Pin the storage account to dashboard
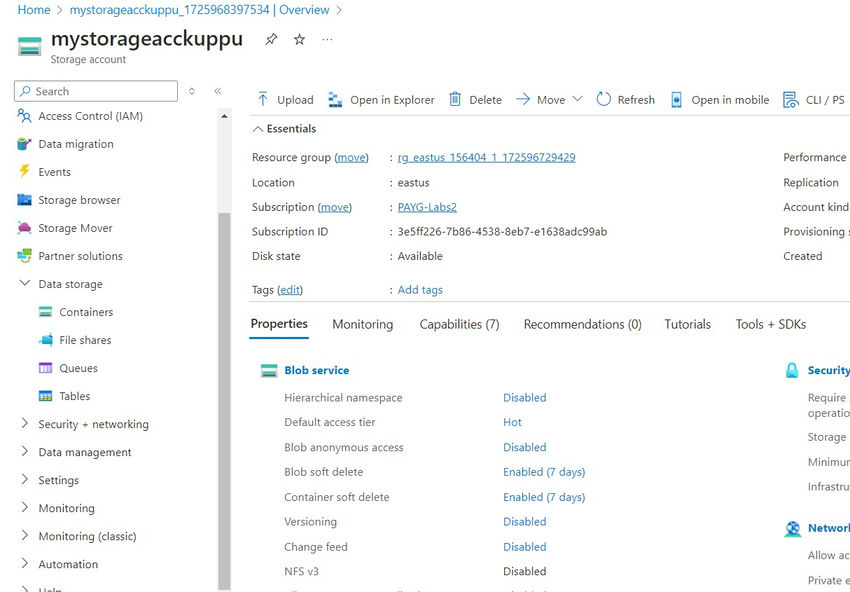This screenshot has width=850, height=592. (271, 39)
